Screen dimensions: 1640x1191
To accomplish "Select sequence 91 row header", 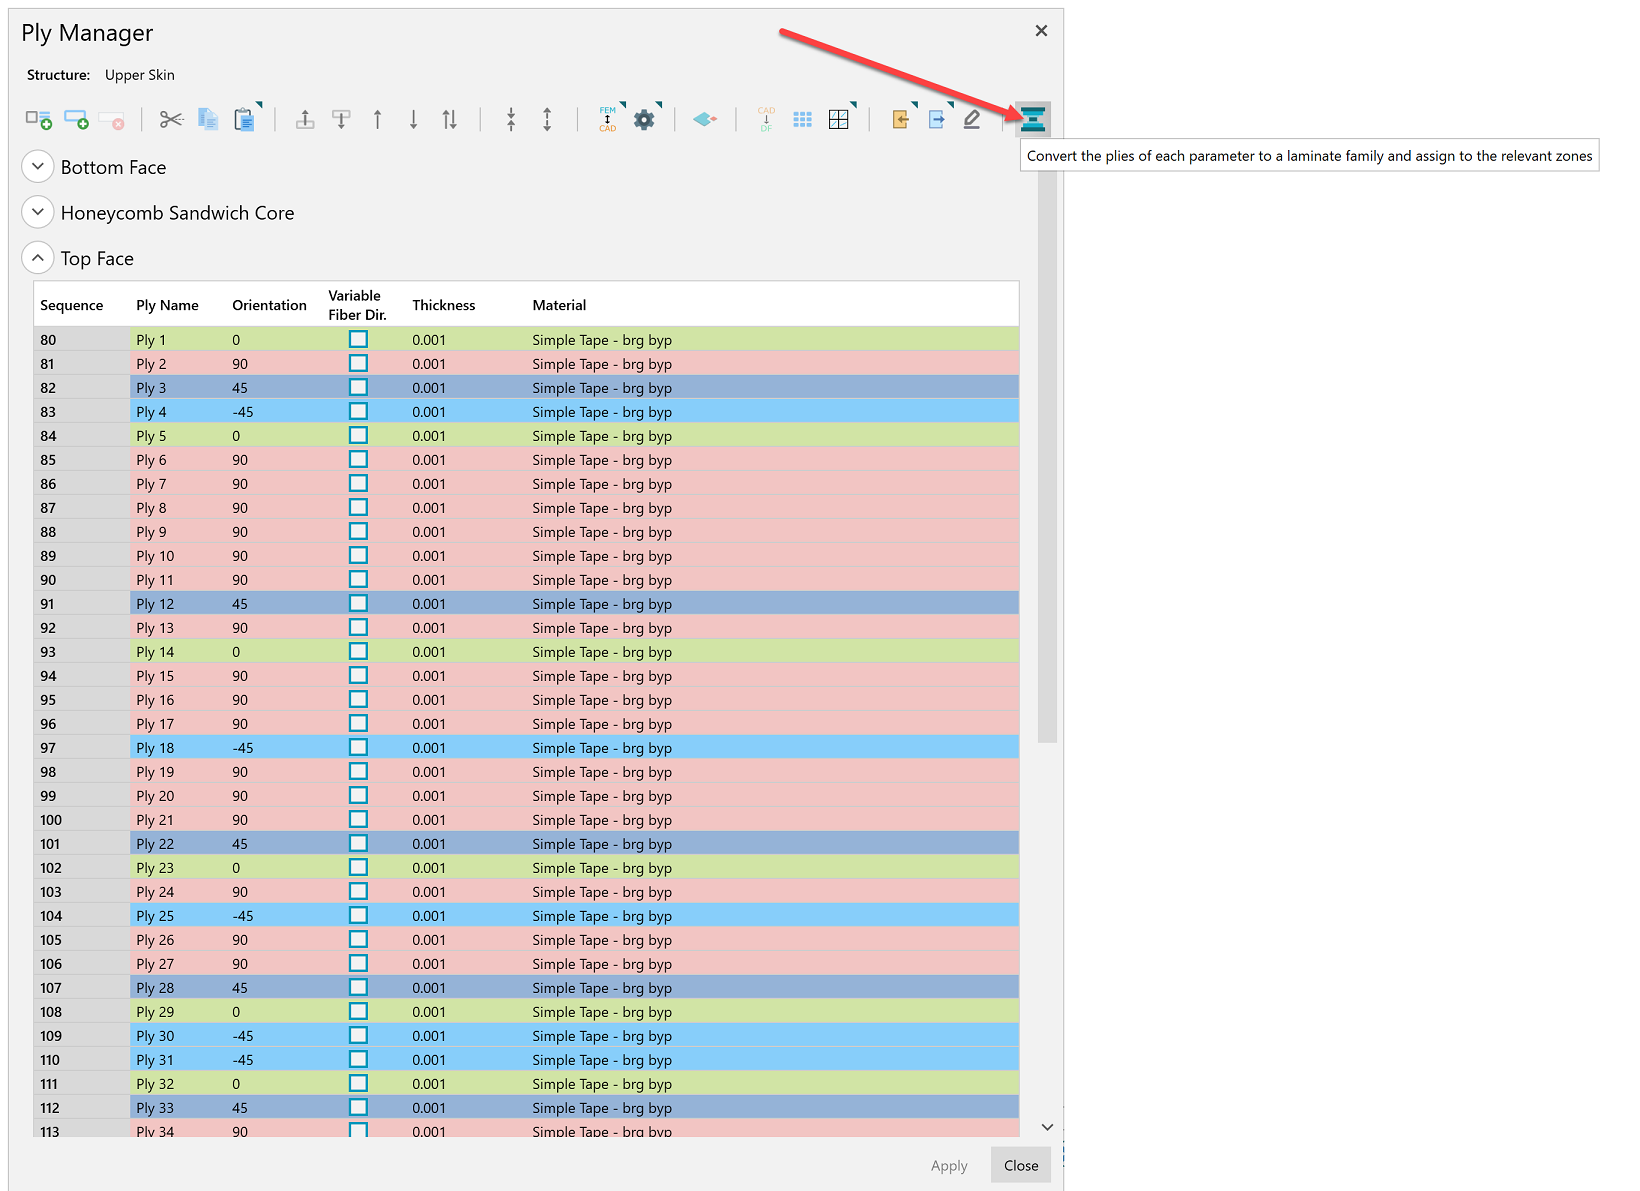I will [x=81, y=604].
